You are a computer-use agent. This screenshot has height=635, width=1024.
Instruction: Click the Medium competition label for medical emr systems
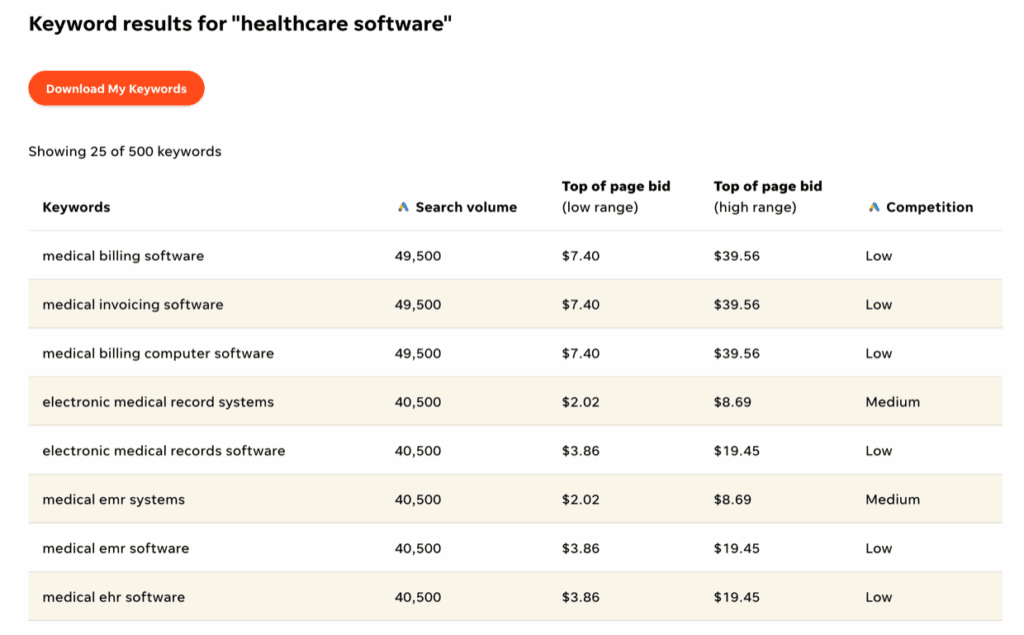click(892, 498)
